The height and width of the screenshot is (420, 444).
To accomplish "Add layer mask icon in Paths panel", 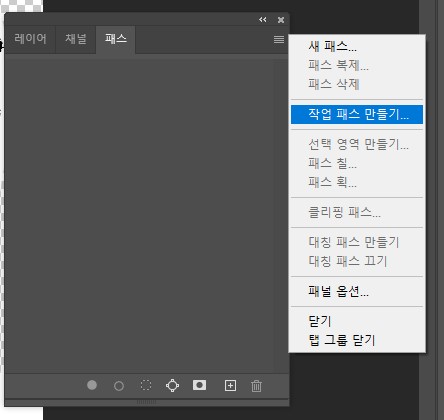I will tap(199, 385).
